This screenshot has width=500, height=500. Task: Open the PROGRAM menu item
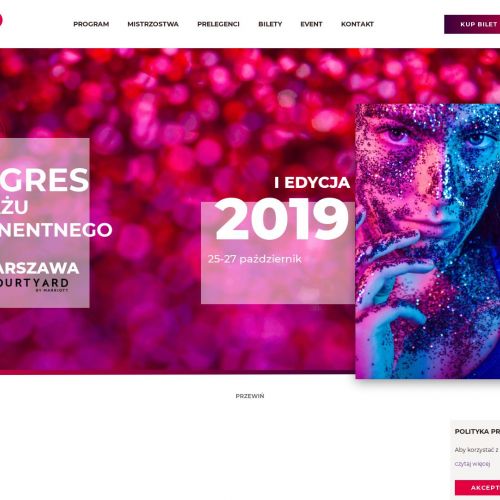tap(91, 24)
